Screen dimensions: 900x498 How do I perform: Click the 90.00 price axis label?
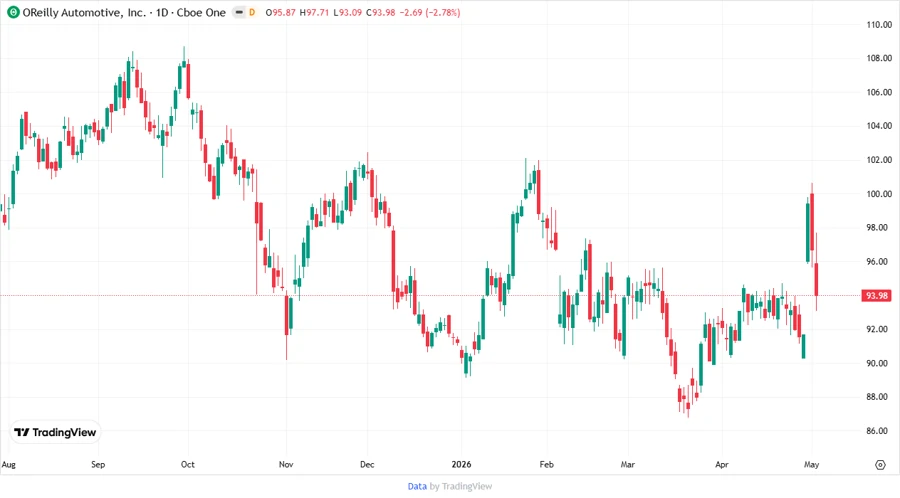click(877, 363)
